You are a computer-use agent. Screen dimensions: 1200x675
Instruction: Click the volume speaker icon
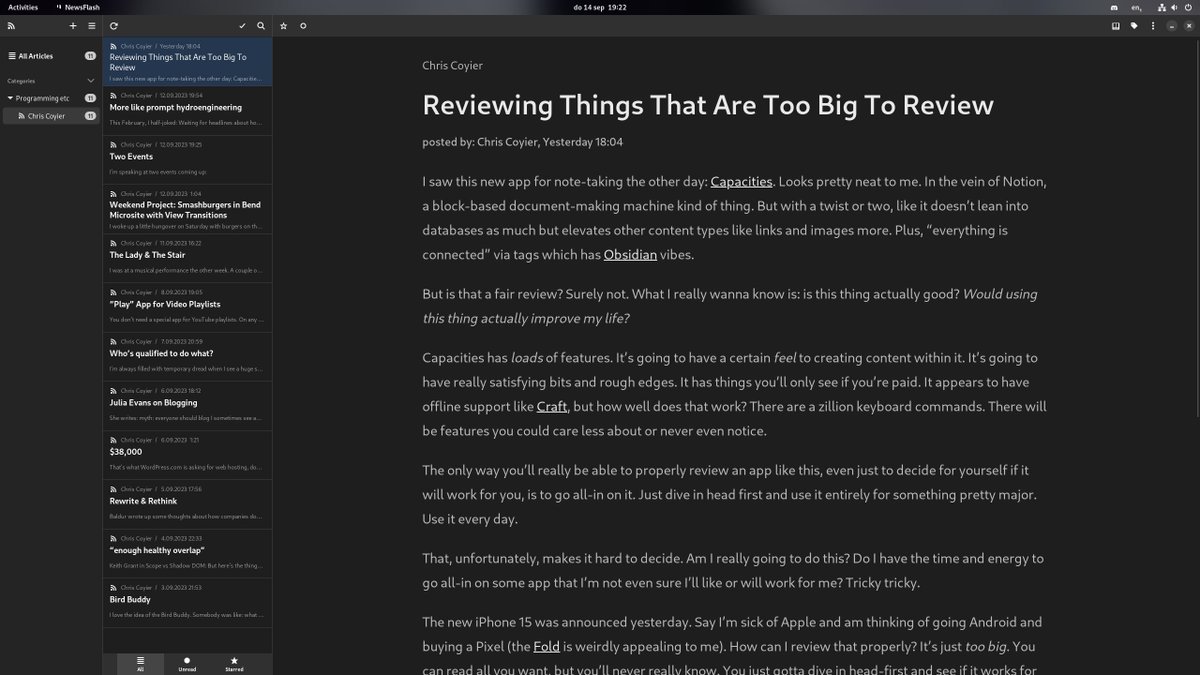coord(1172,7)
